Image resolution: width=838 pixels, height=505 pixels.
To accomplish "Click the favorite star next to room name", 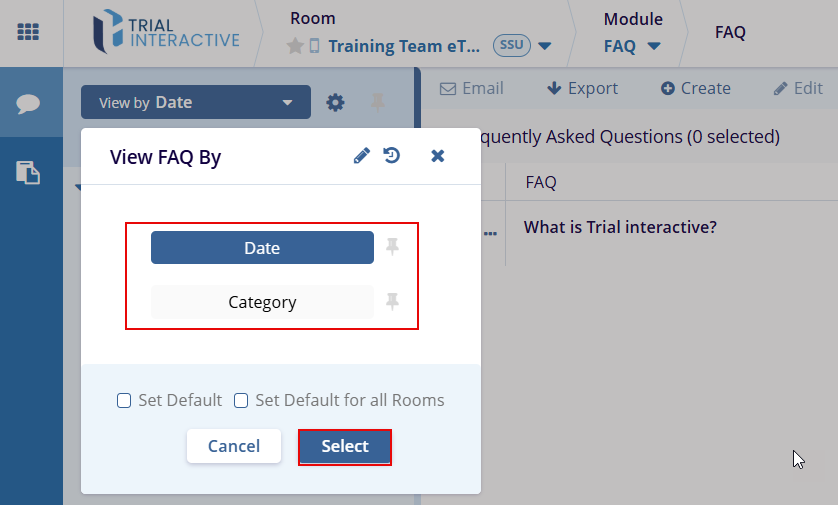I will (x=295, y=46).
